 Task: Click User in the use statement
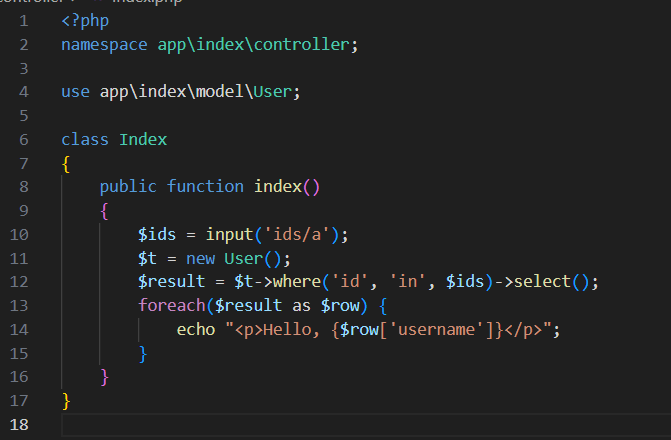273,92
